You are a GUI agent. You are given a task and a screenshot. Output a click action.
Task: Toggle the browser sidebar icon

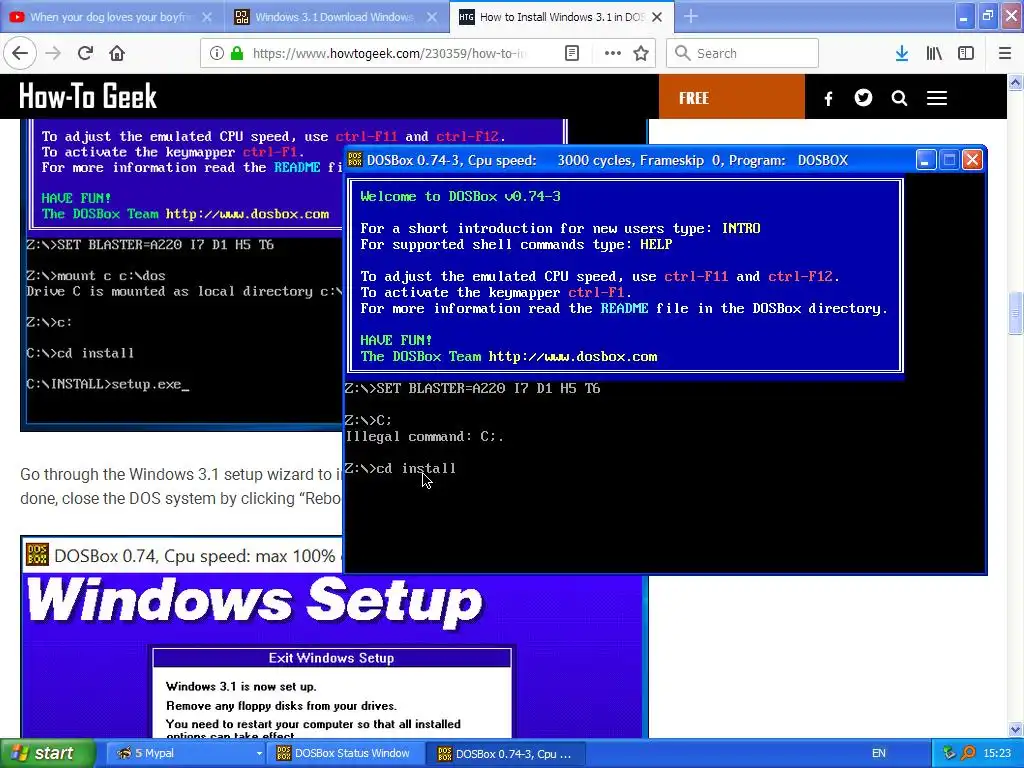coord(966,54)
